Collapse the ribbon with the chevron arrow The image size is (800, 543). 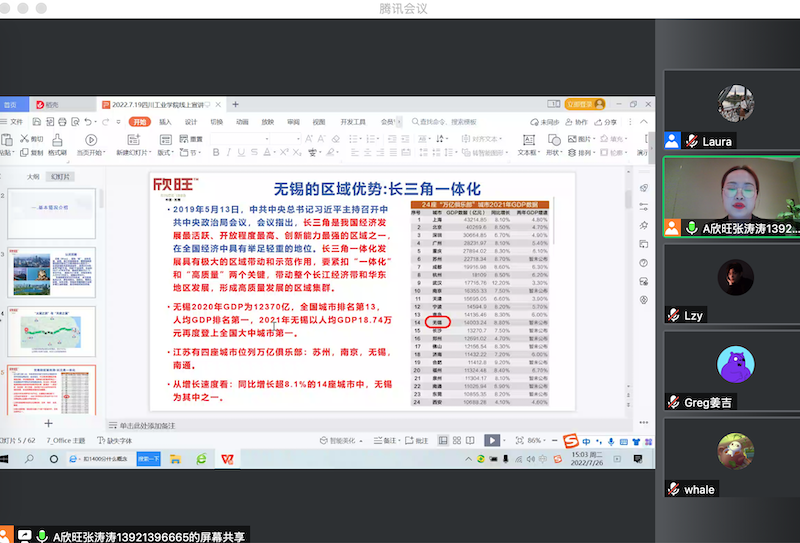[x=643, y=122]
